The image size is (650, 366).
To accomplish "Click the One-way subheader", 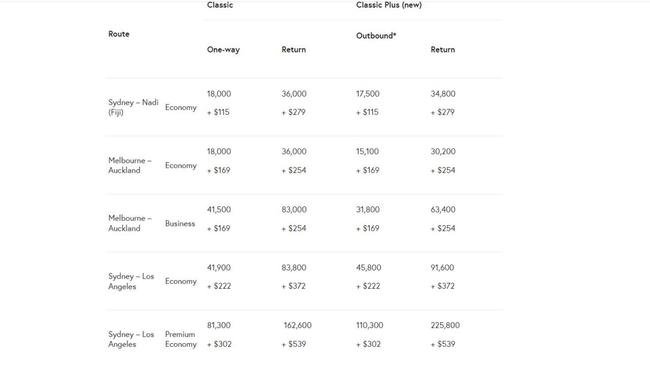I will pos(223,50).
